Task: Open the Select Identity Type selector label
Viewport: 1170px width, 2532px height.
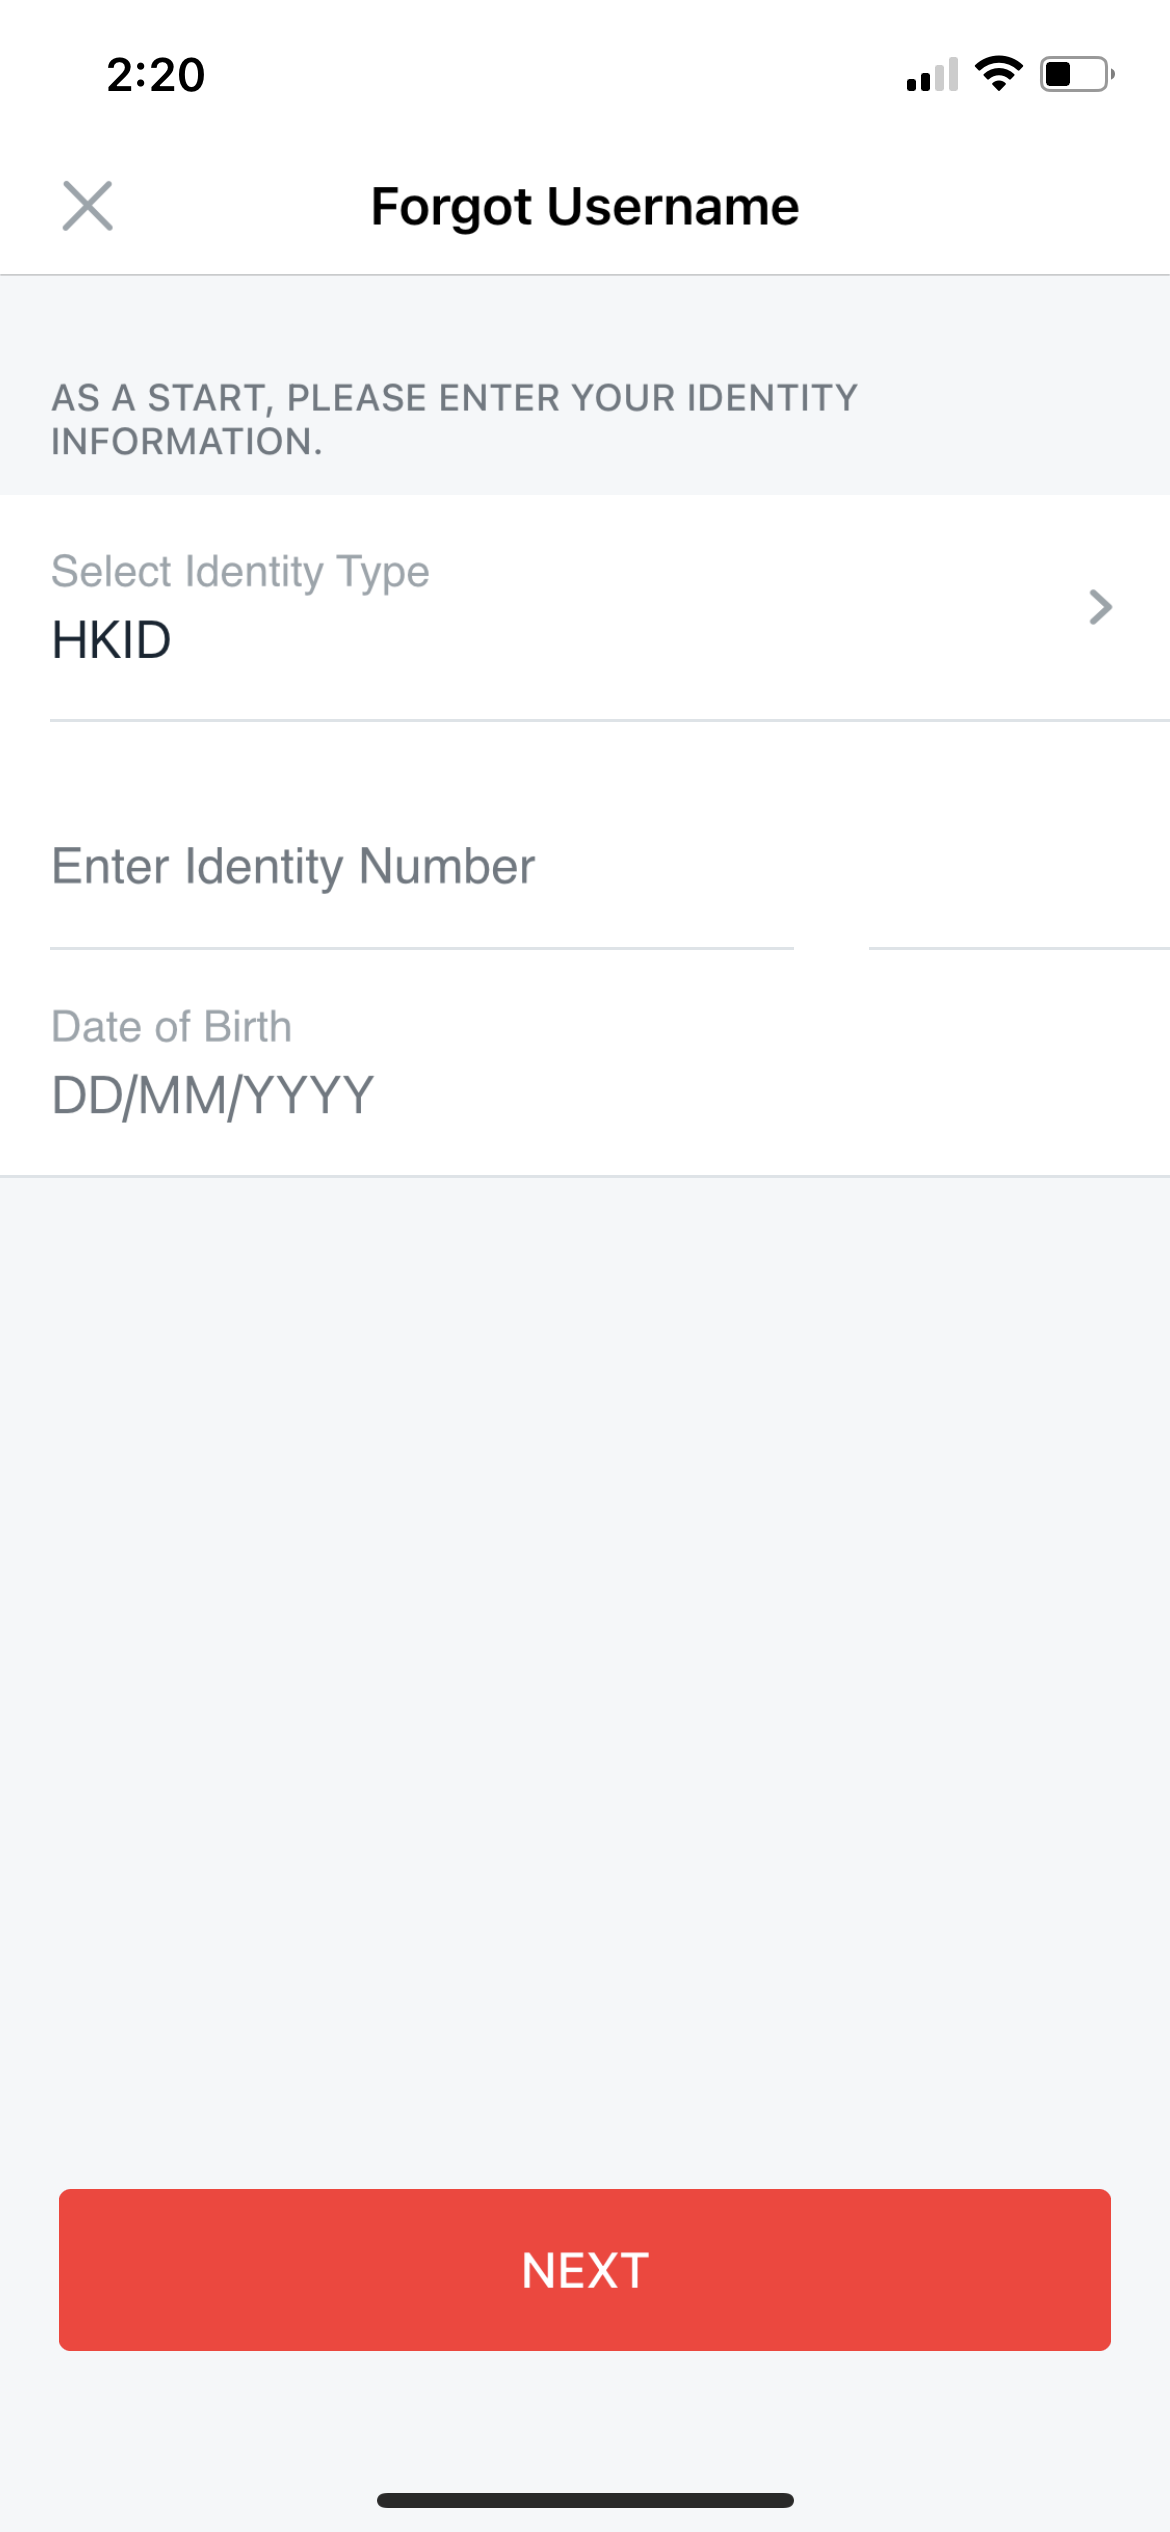Action: coord(240,572)
